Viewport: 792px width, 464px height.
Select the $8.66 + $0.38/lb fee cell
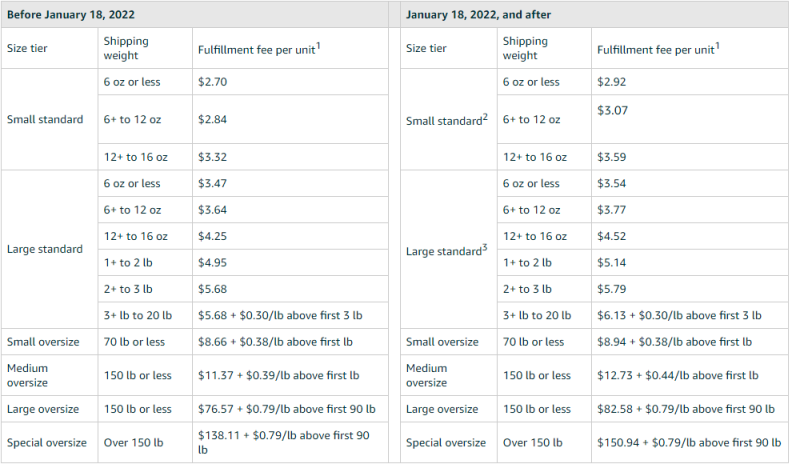pos(274,342)
